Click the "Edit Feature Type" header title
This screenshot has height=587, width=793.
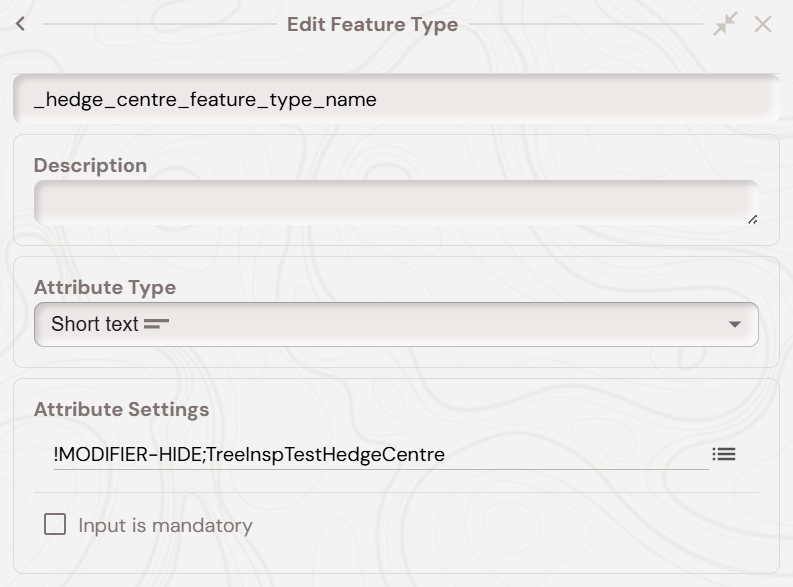coord(372,24)
